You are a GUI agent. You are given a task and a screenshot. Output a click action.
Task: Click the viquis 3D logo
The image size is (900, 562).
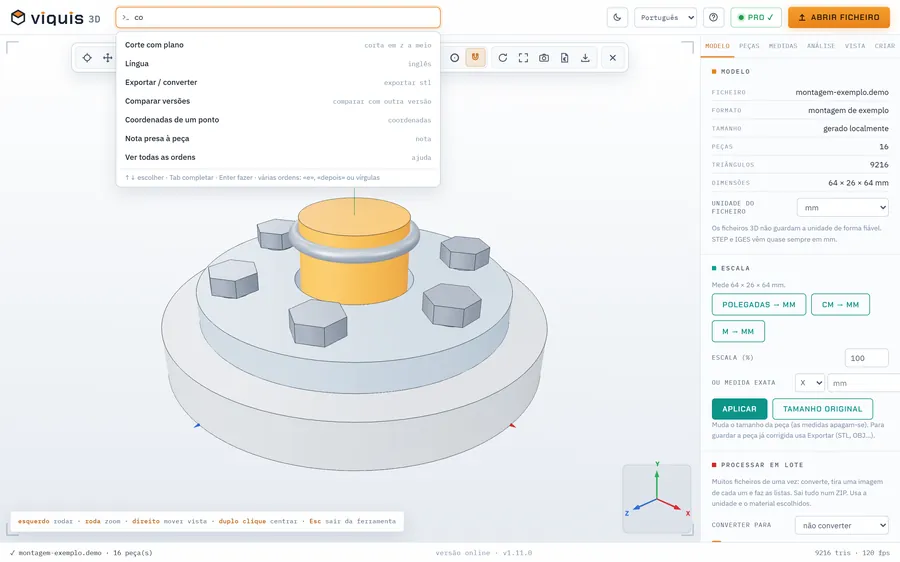click(56, 18)
